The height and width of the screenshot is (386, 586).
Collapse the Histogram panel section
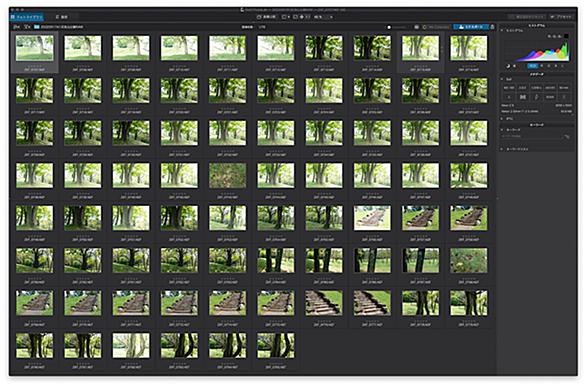point(502,31)
